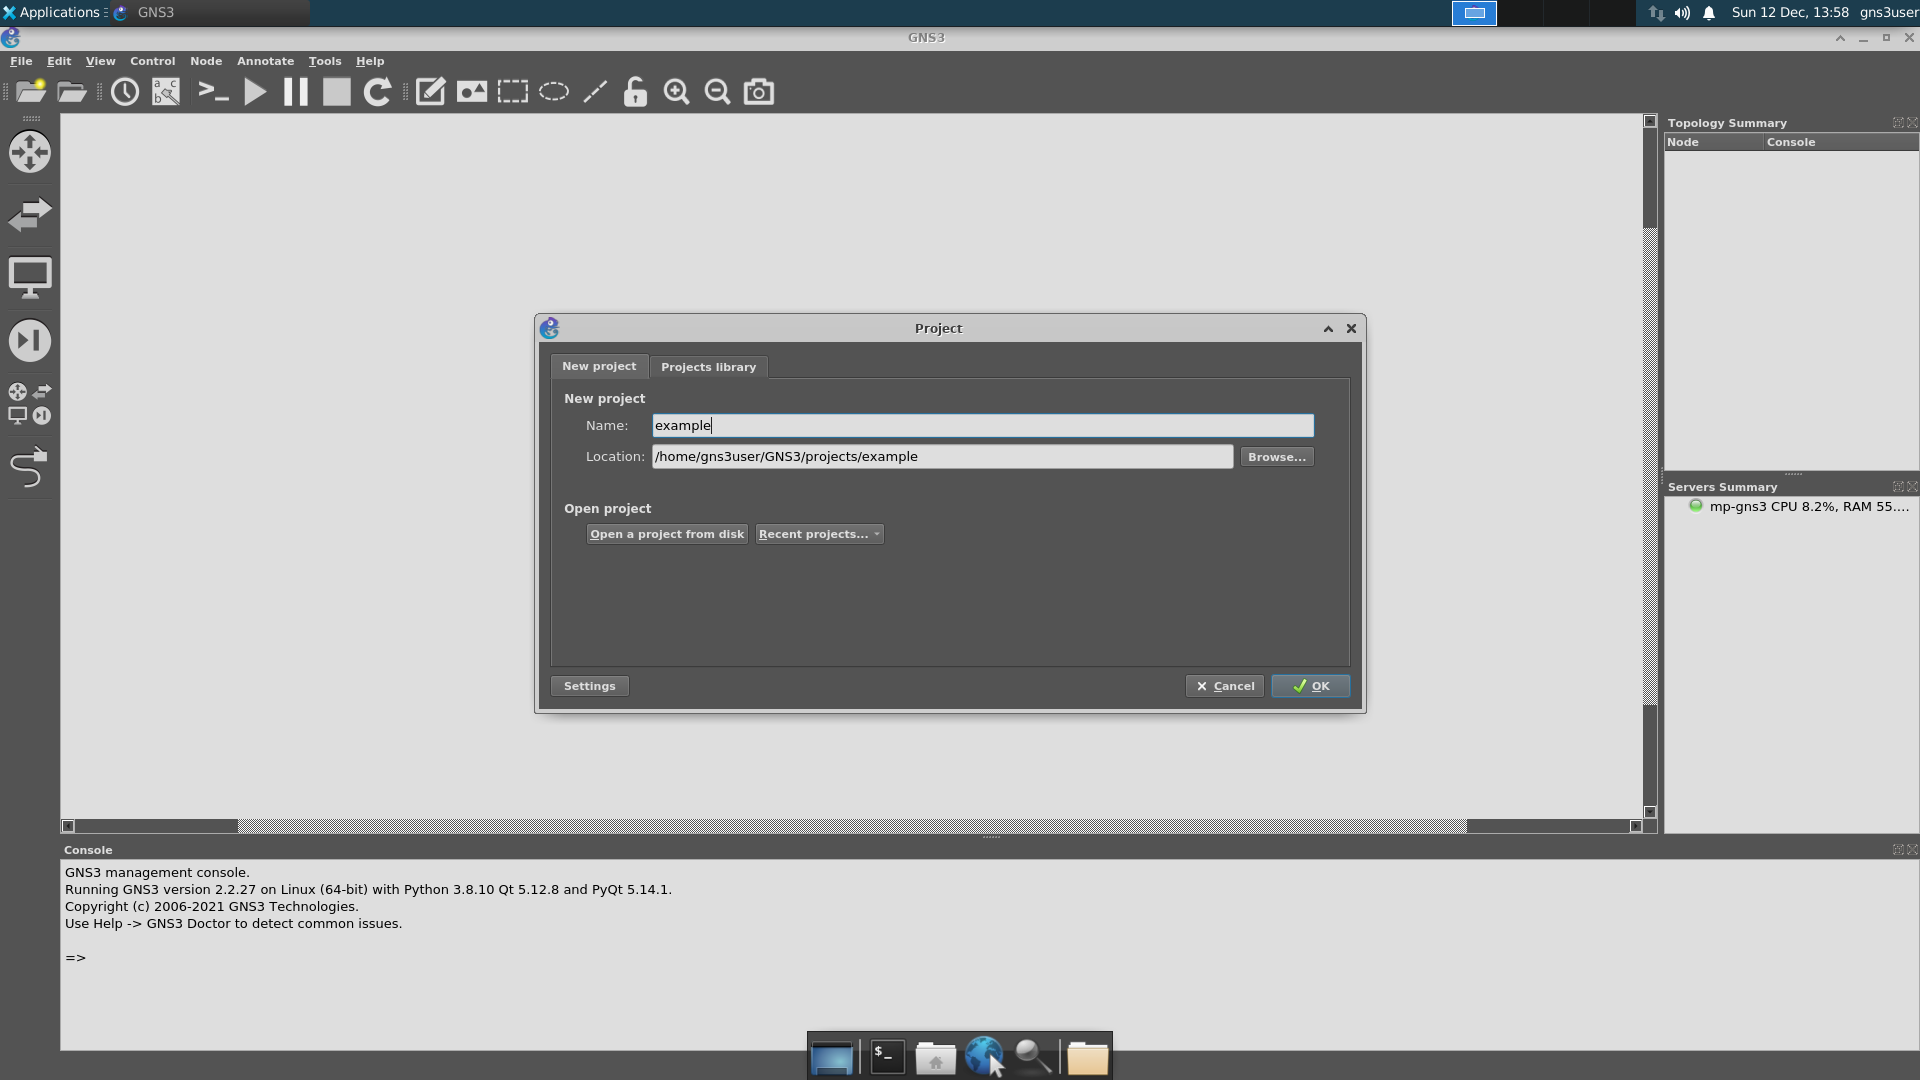Click the Browse security devices icon
The width and height of the screenshot is (1920, 1080).
[x=30, y=341]
